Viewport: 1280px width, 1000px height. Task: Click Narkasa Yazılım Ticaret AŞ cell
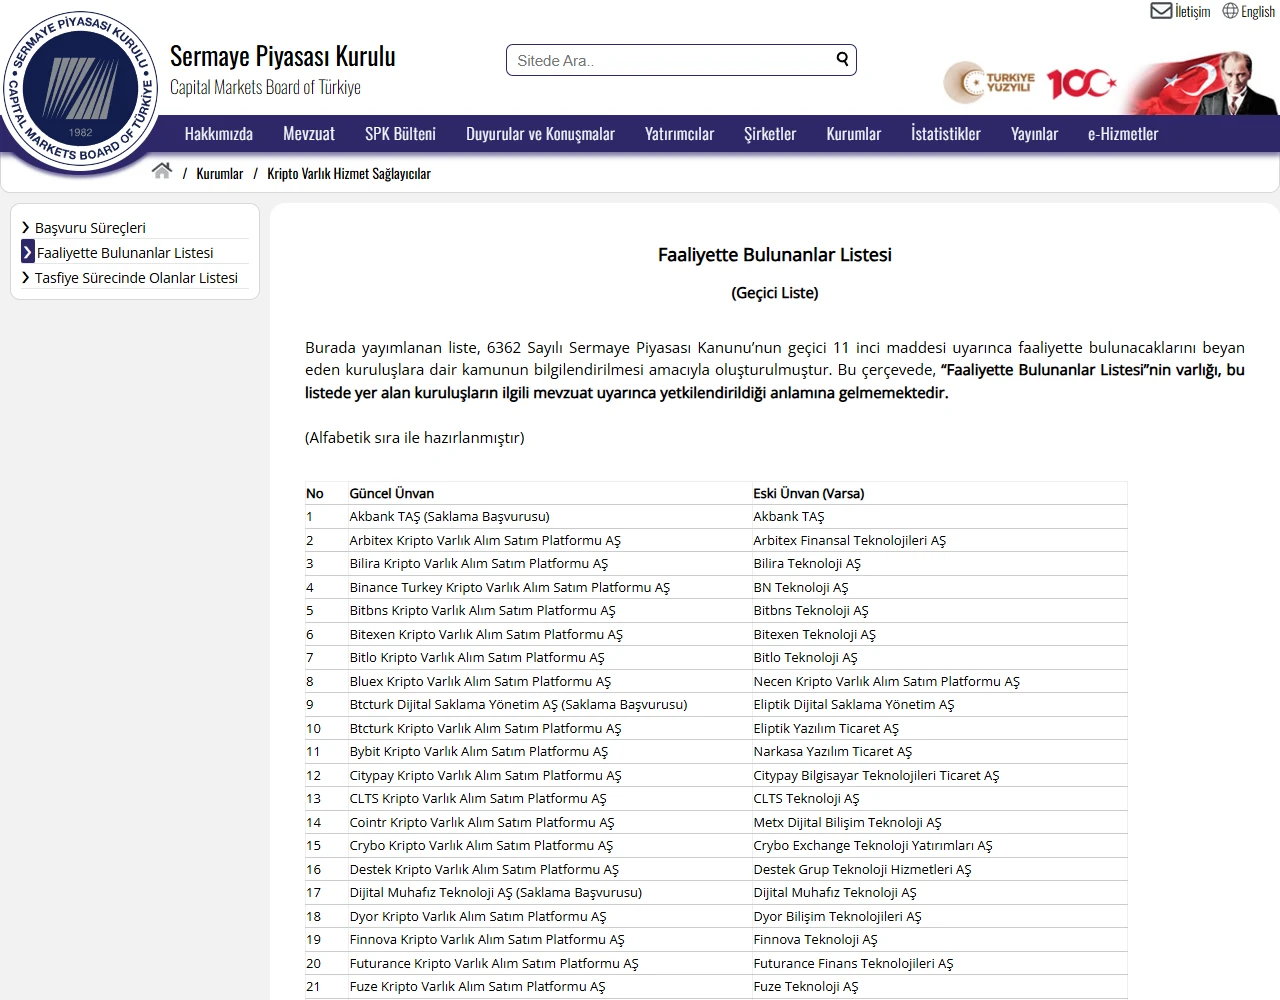(833, 752)
